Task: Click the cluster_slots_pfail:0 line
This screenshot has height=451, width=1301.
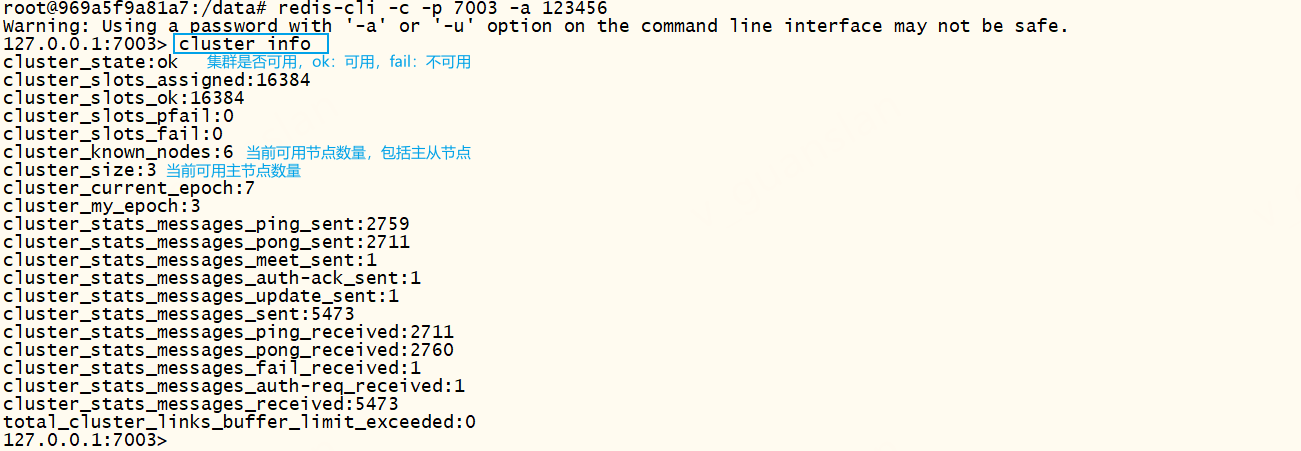Action: 118,116
